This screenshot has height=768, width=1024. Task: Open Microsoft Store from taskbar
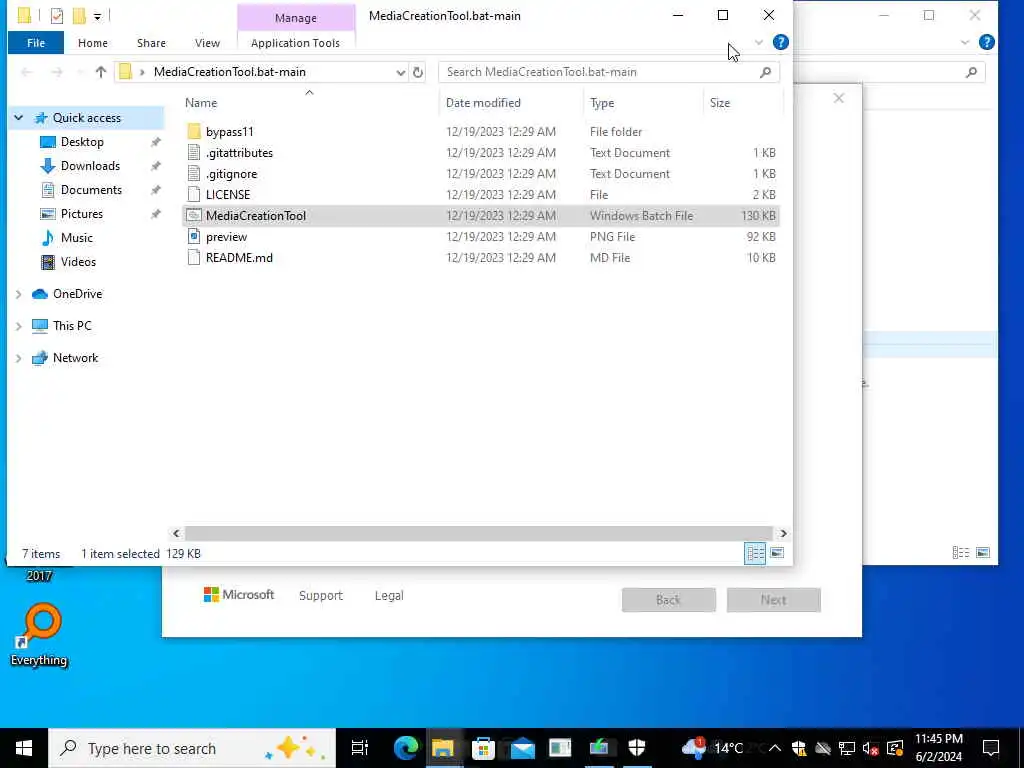tap(483, 748)
